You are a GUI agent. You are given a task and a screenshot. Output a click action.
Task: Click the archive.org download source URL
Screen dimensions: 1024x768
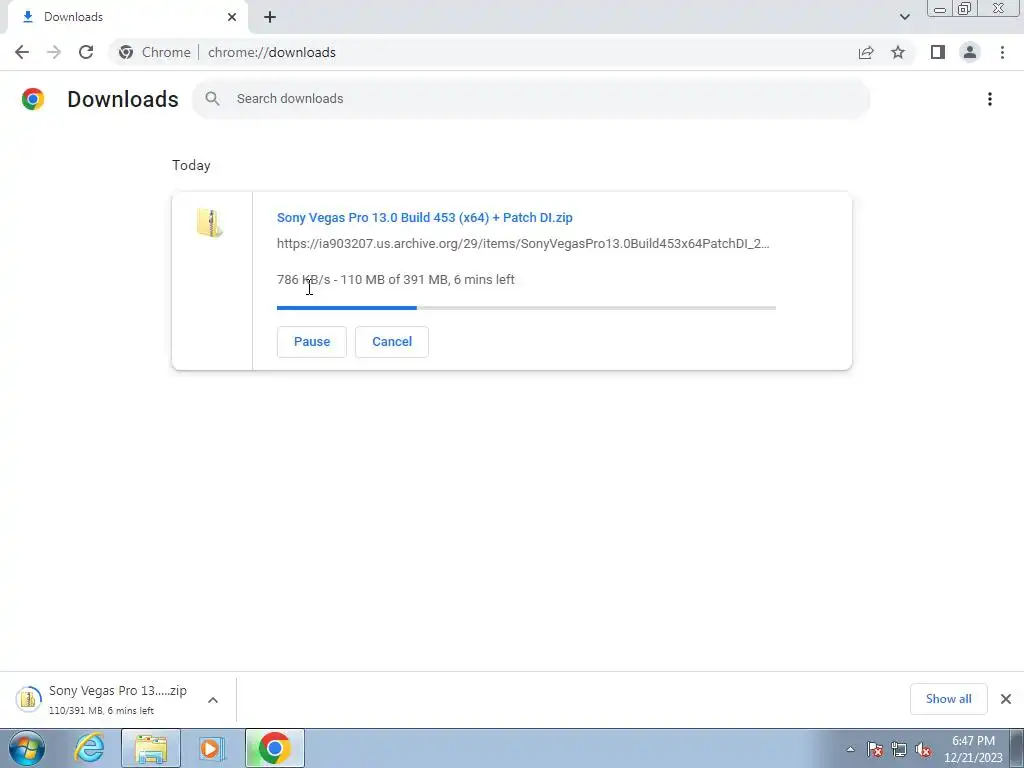coord(523,244)
